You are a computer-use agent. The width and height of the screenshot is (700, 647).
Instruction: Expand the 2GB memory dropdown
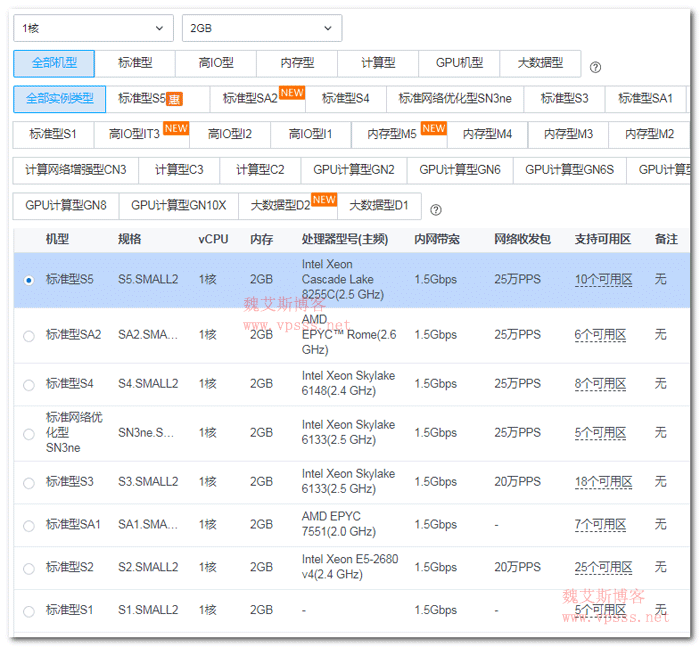pyautogui.click(x=262, y=28)
